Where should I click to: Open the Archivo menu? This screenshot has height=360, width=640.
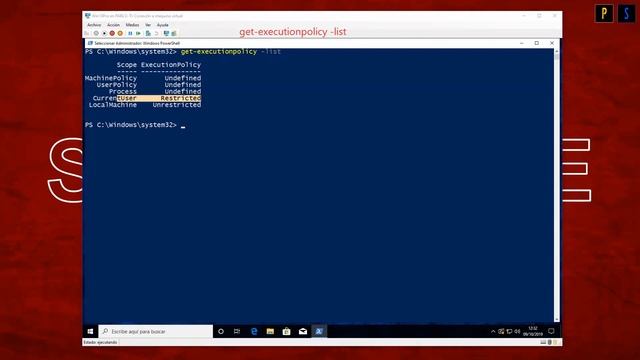[x=94, y=25]
